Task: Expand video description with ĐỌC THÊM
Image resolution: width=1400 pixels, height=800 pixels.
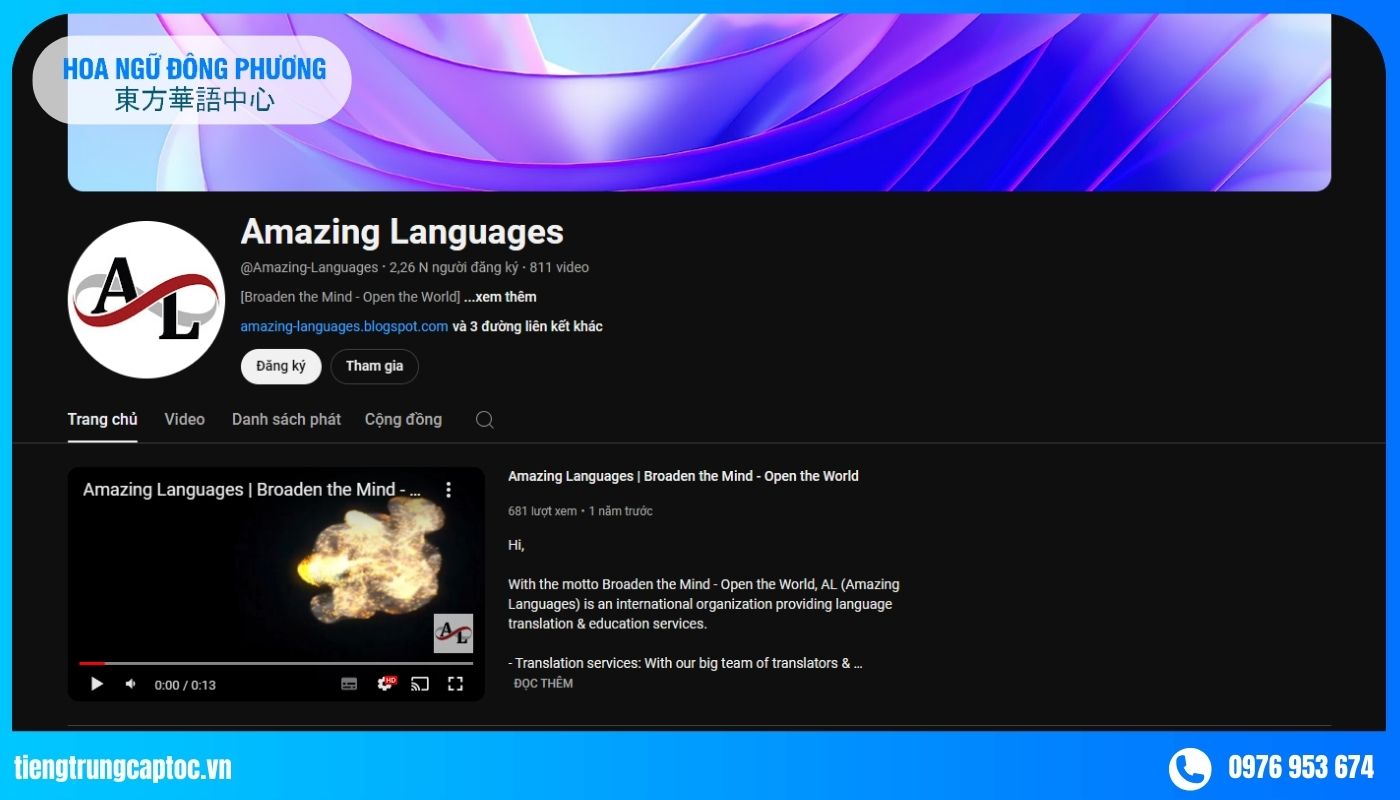Action: coord(543,684)
